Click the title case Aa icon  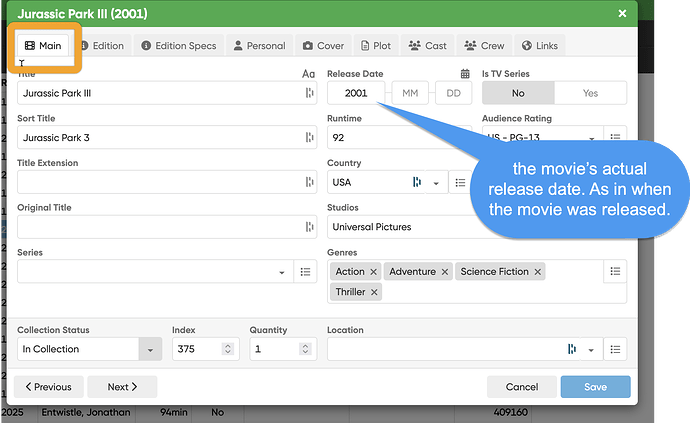pyautogui.click(x=308, y=74)
